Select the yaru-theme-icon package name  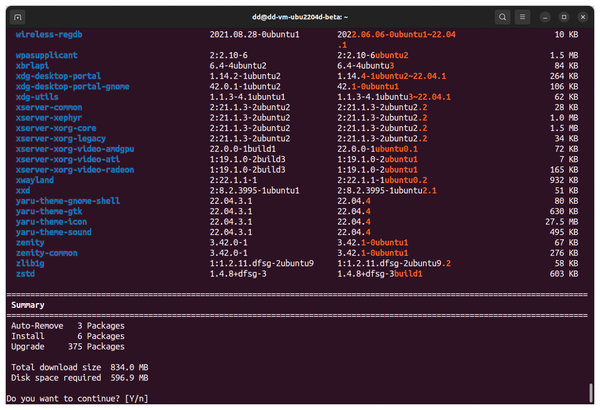click(x=52, y=222)
